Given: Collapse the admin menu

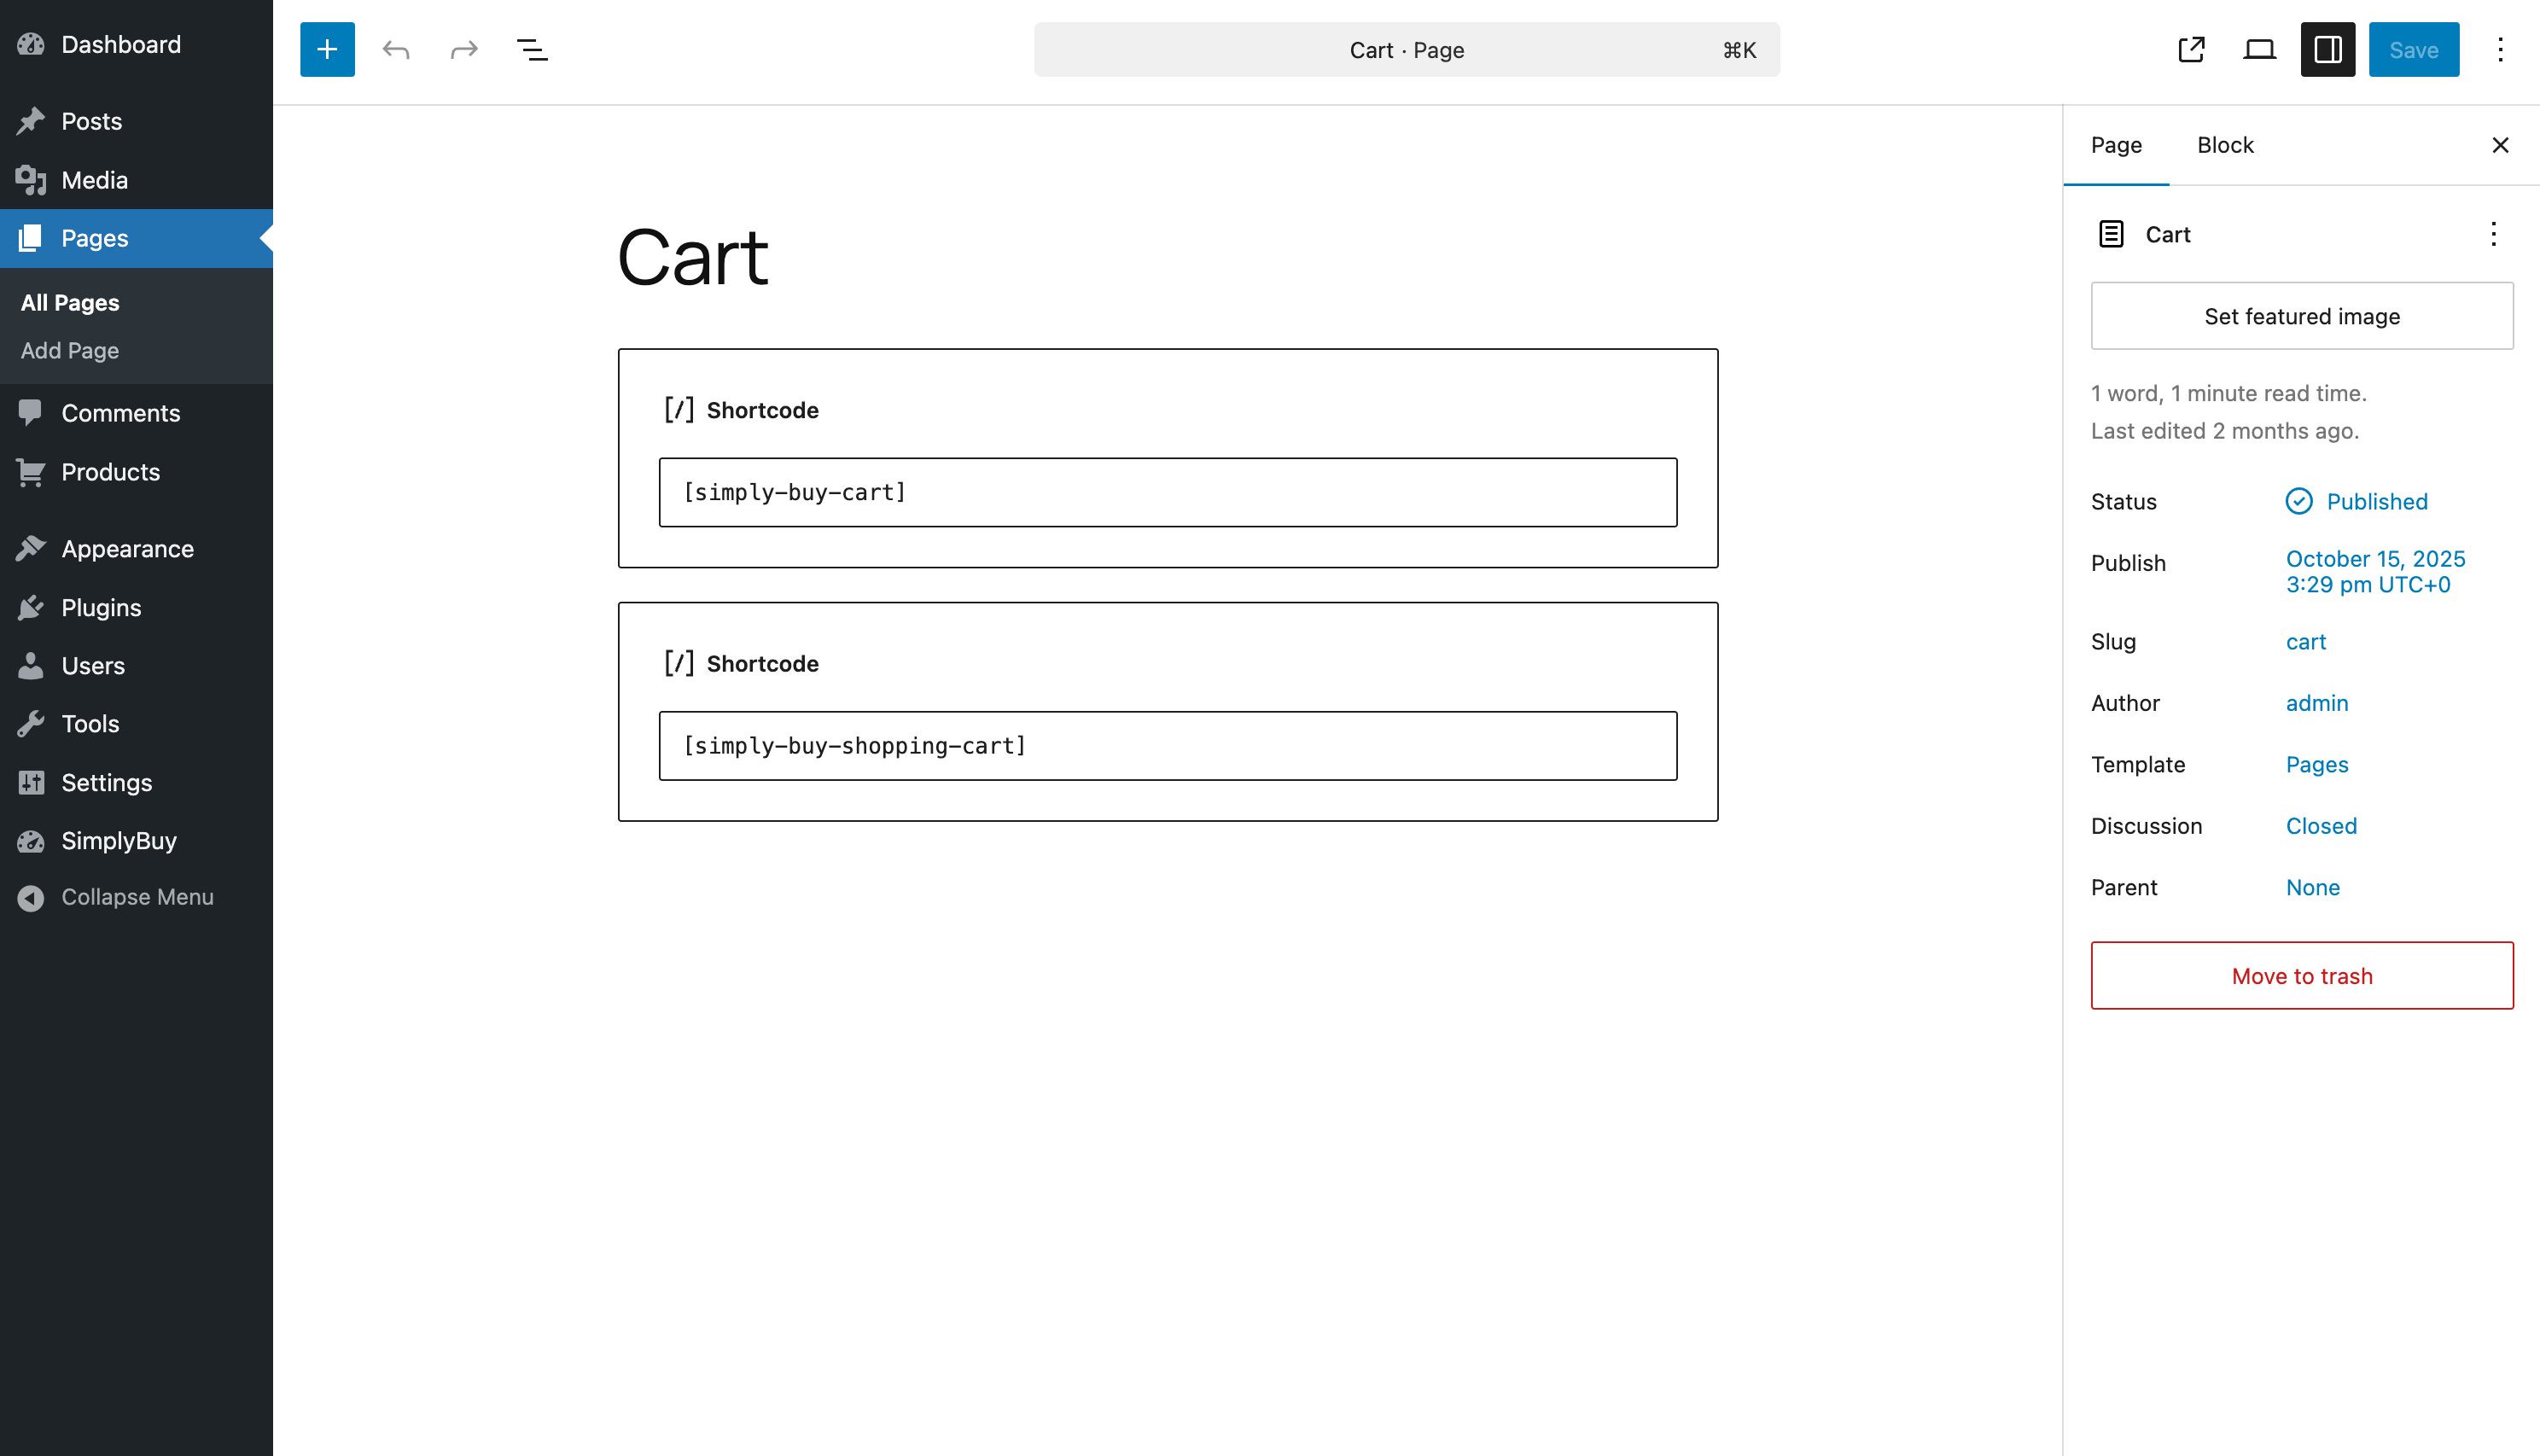Looking at the screenshot, I should [x=136, y=897].
